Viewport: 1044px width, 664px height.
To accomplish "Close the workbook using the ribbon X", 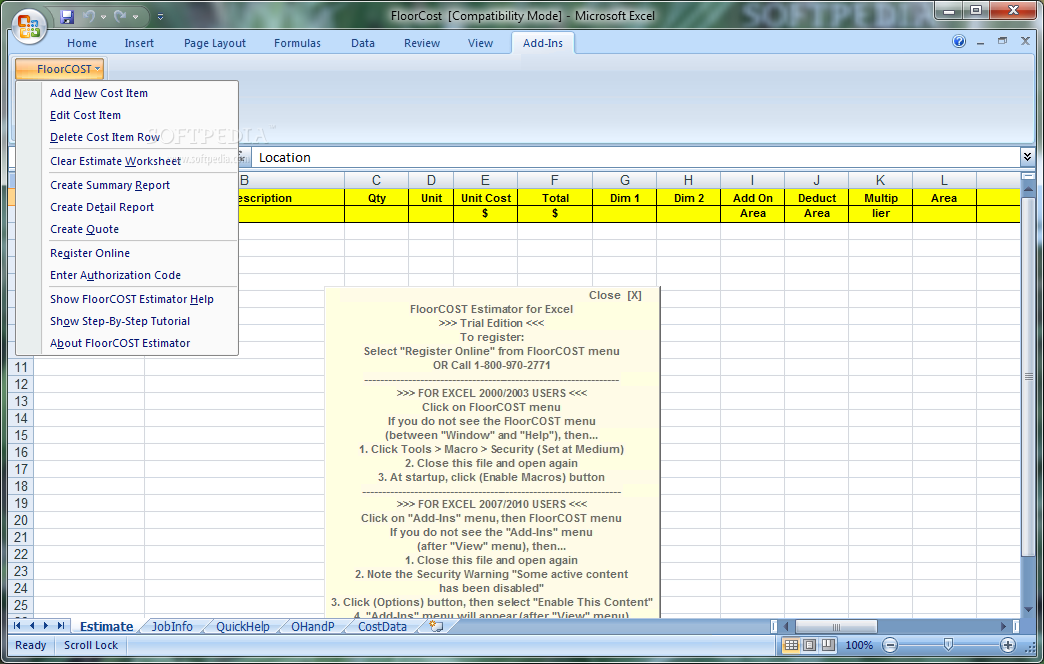I will tap(1025, 41).
